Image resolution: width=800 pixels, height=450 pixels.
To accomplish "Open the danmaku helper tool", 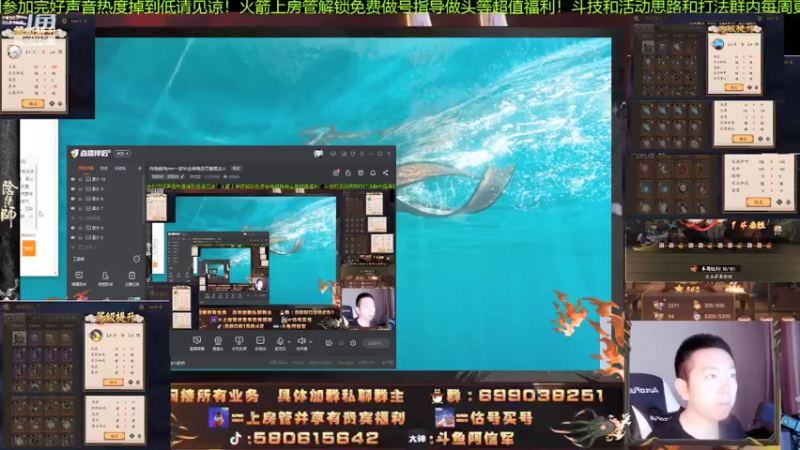I will pyautogui.click(x=79, y=279).
